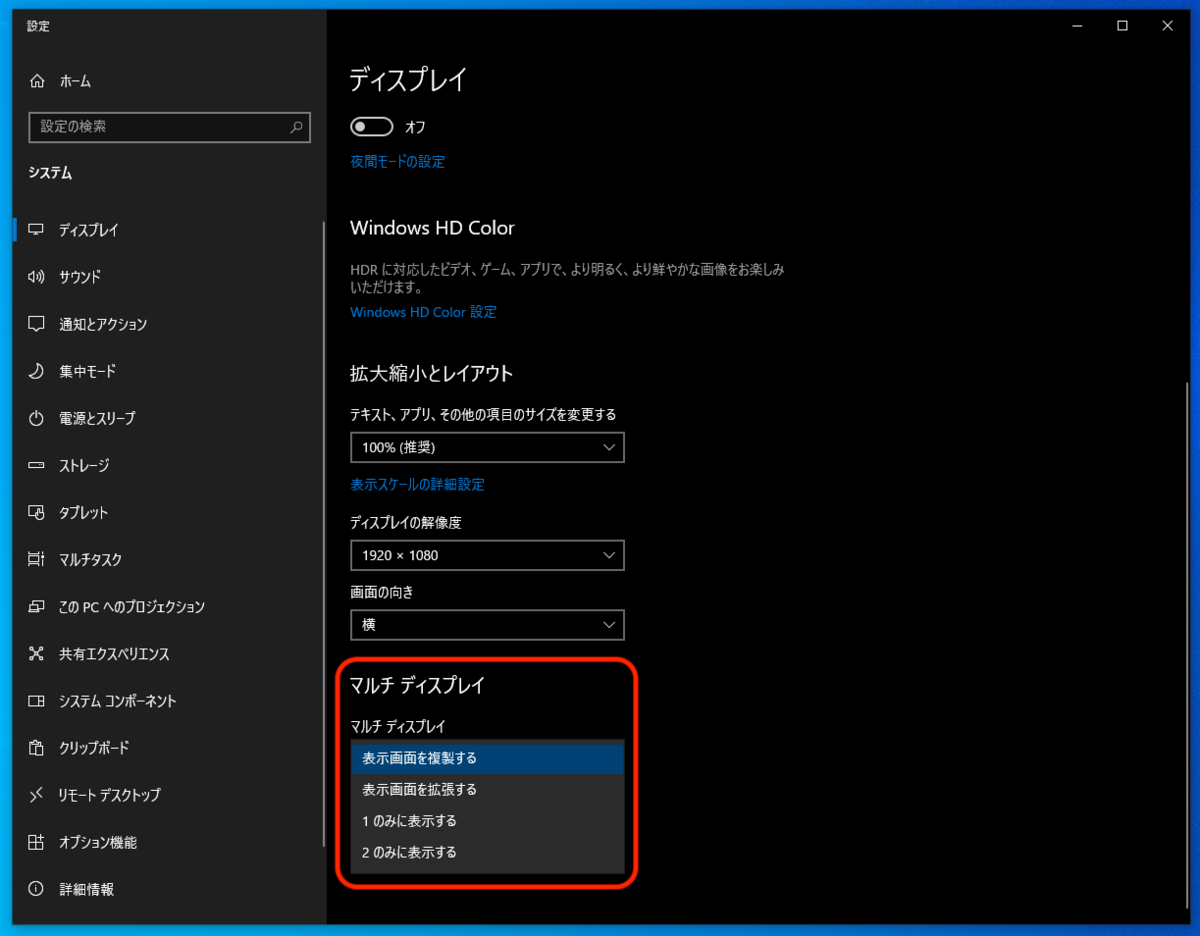Click the Display (ディスプレイ) monitor icon
Viewport: 1200px width, 936px height.
(37, 230)
